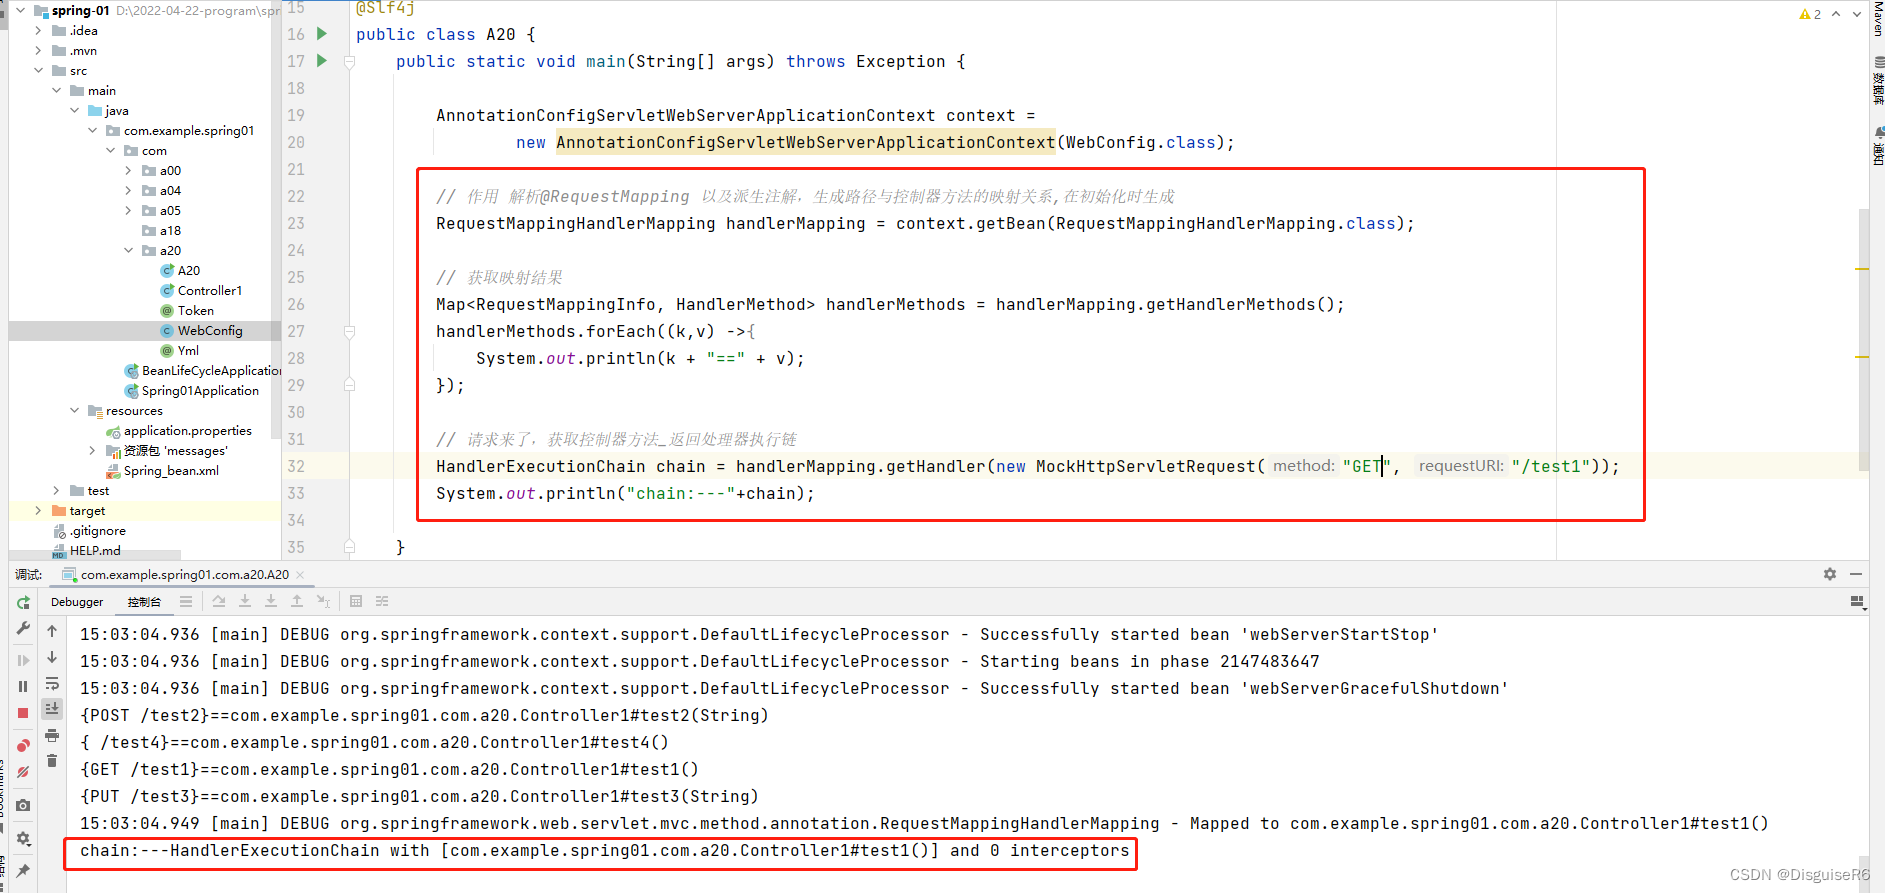
Task: Toggle Mute Breakpoints in the debug sidebar
Action: click(x=23, y=772)
